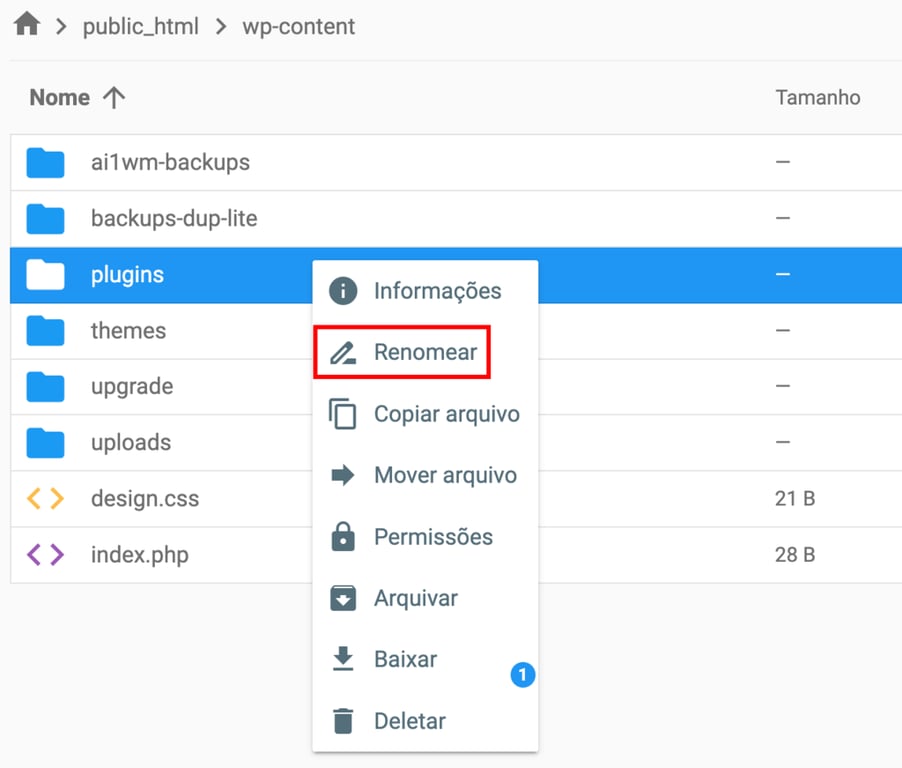902x768 pixels.
Task: Click the Arquivar archive icon
Action: 345,598
